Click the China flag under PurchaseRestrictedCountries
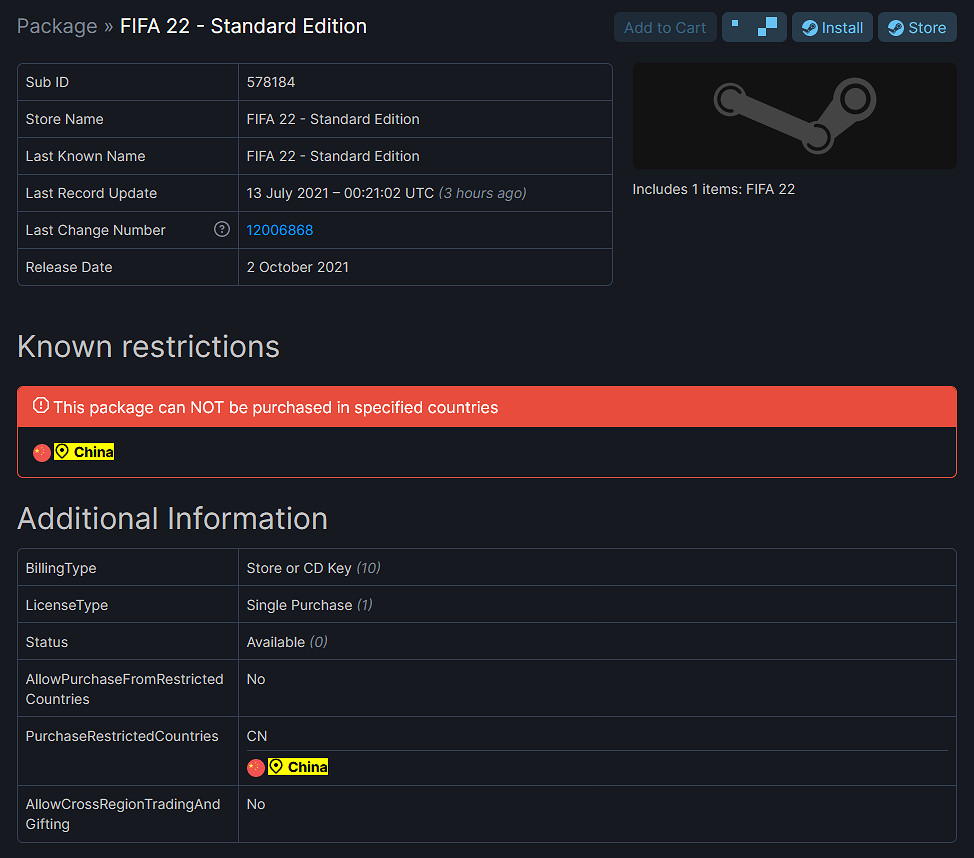 click(255, 767)
